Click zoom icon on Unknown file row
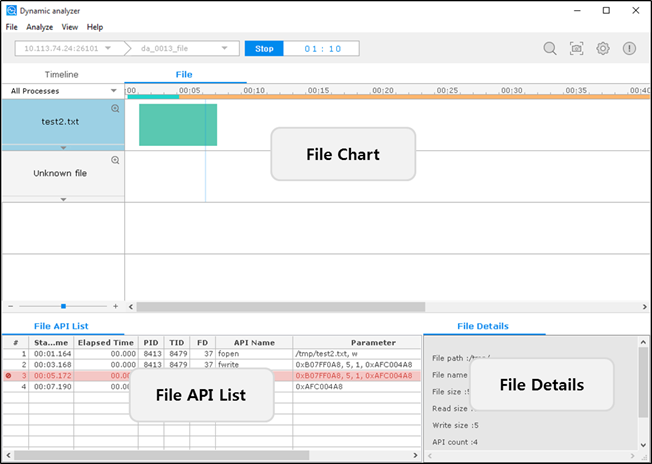 (x=115, y=160)
